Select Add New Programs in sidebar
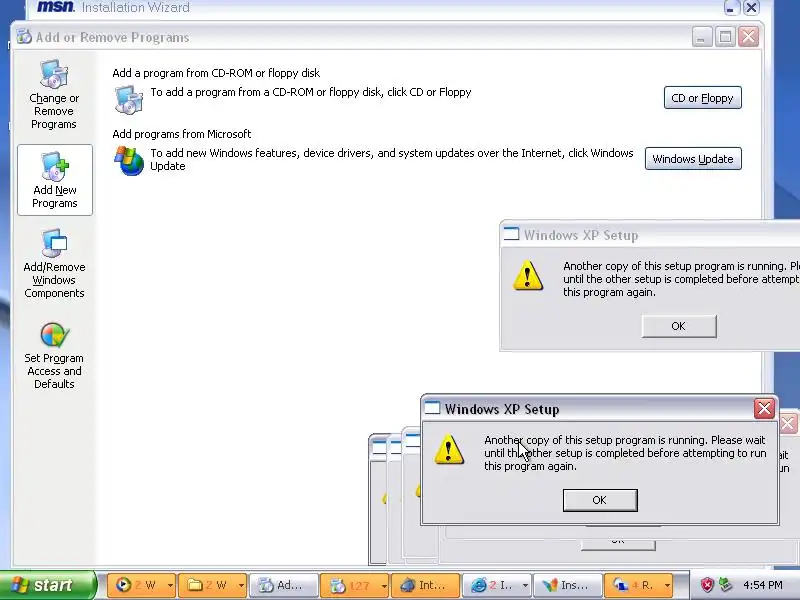The image size is (800, 600). pyautogui.click(x=55, y=180)
